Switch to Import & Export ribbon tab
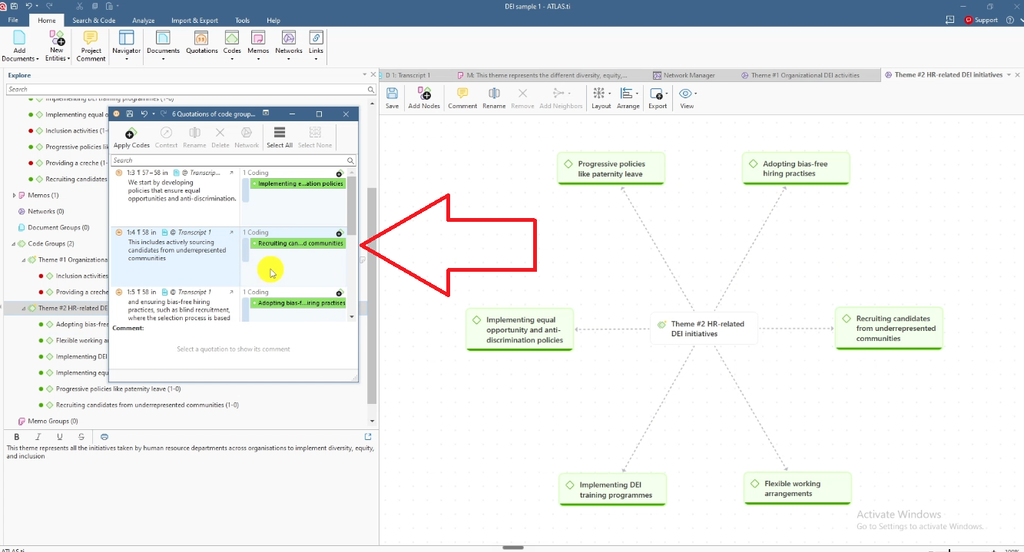Viewport: 1024px width, 552px height. pos(195,20)
